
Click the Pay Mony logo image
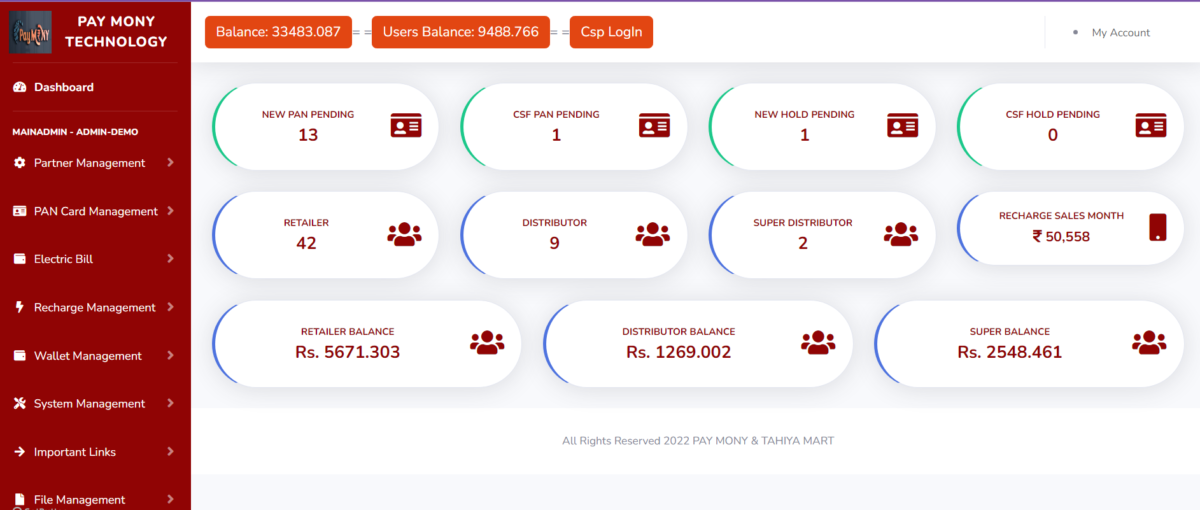point(30,32)
